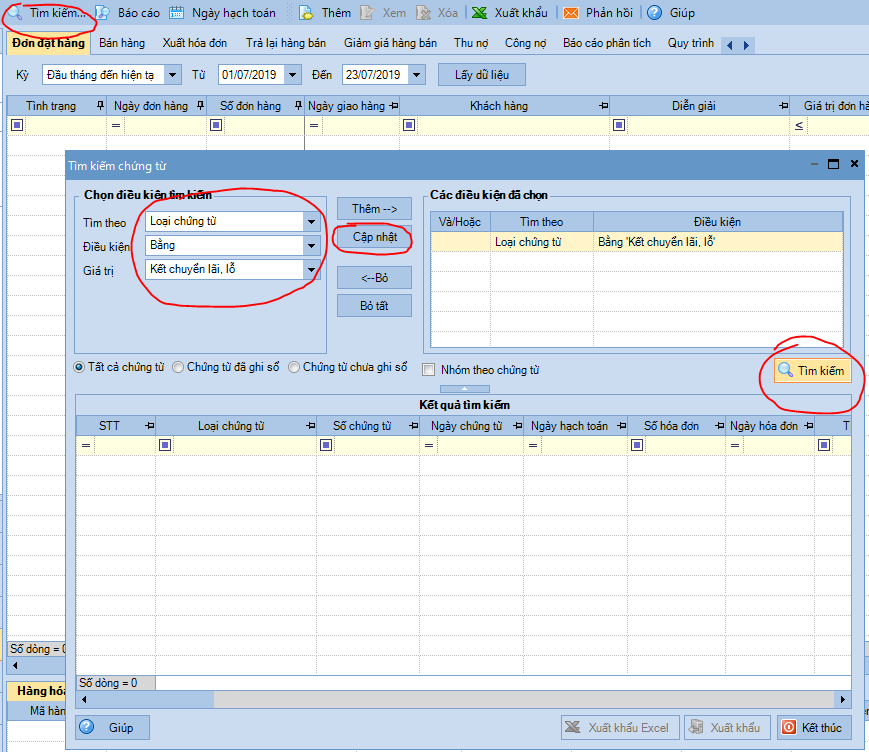Pin the Ngày chứng từ results column
This screenshot has width=869, height=752.
(518, 426)
